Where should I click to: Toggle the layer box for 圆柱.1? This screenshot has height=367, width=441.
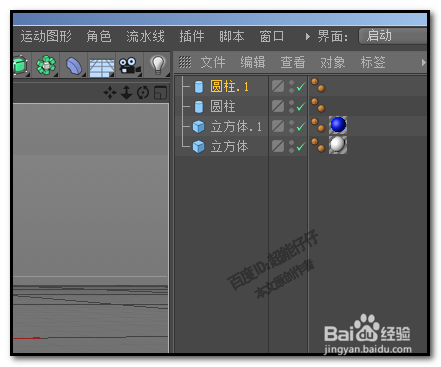click(x=278, y=86)
